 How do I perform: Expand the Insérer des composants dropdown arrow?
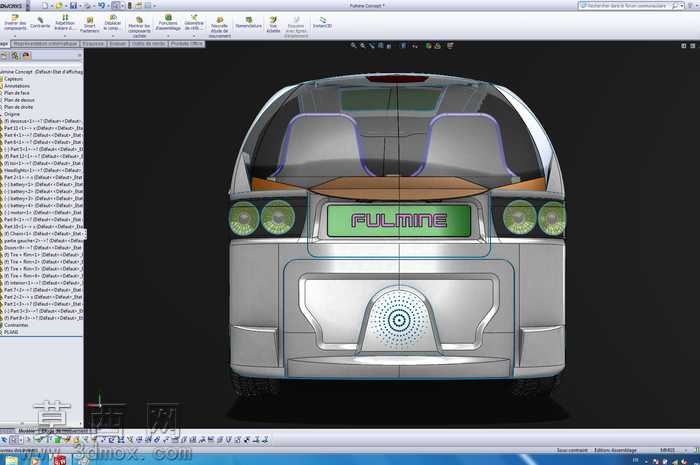(x=15, y=35)
